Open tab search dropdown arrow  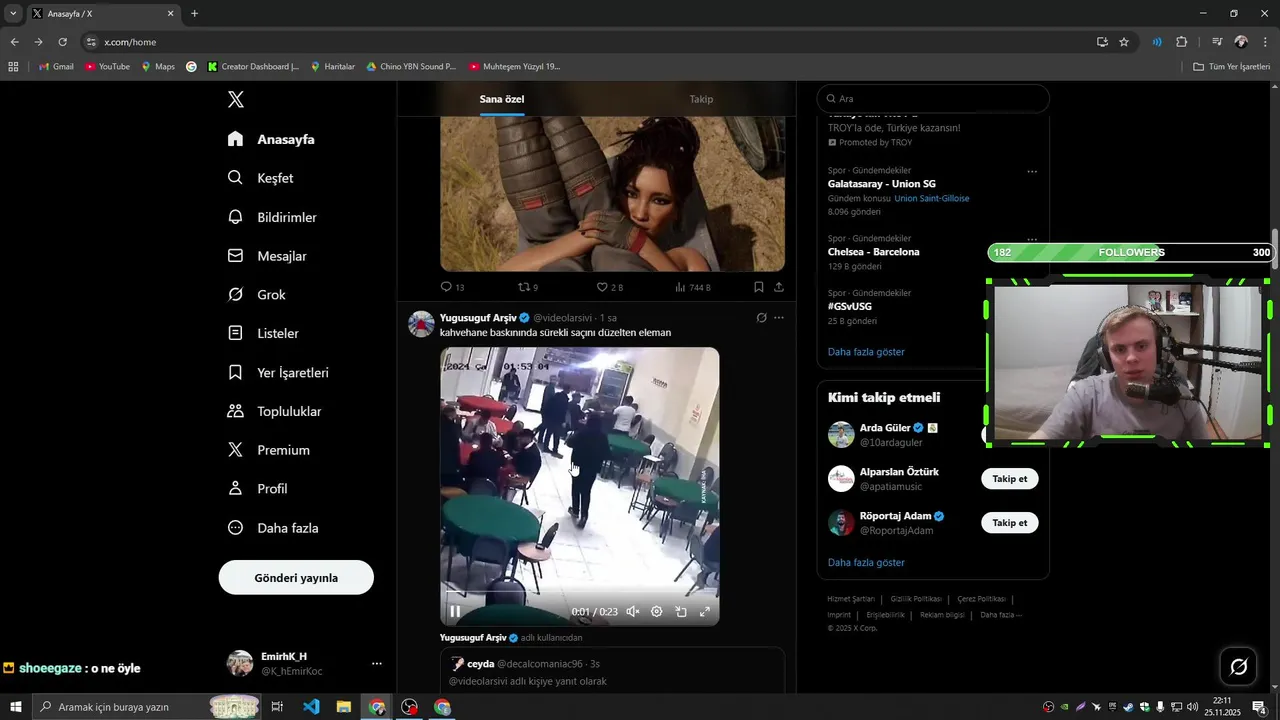(x=13, y=14)
